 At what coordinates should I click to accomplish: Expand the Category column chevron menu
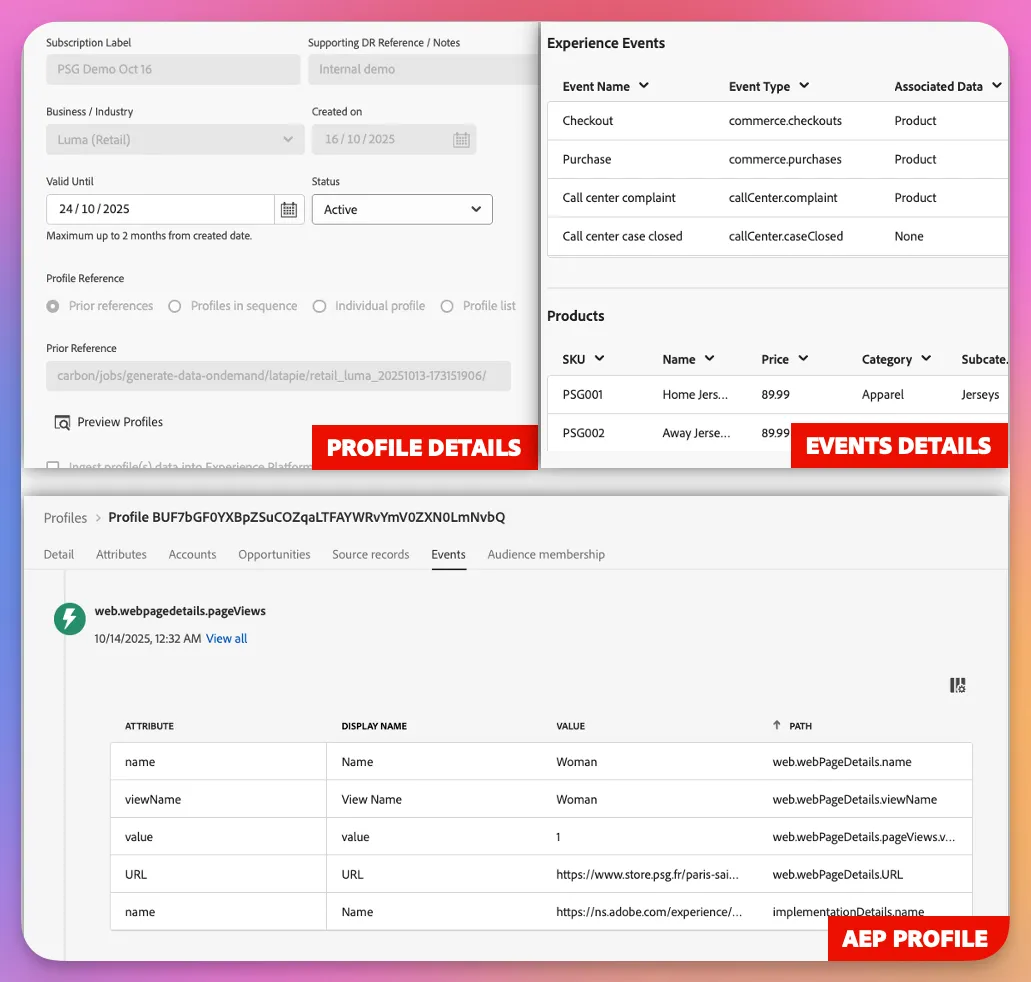tap(926, 358)
